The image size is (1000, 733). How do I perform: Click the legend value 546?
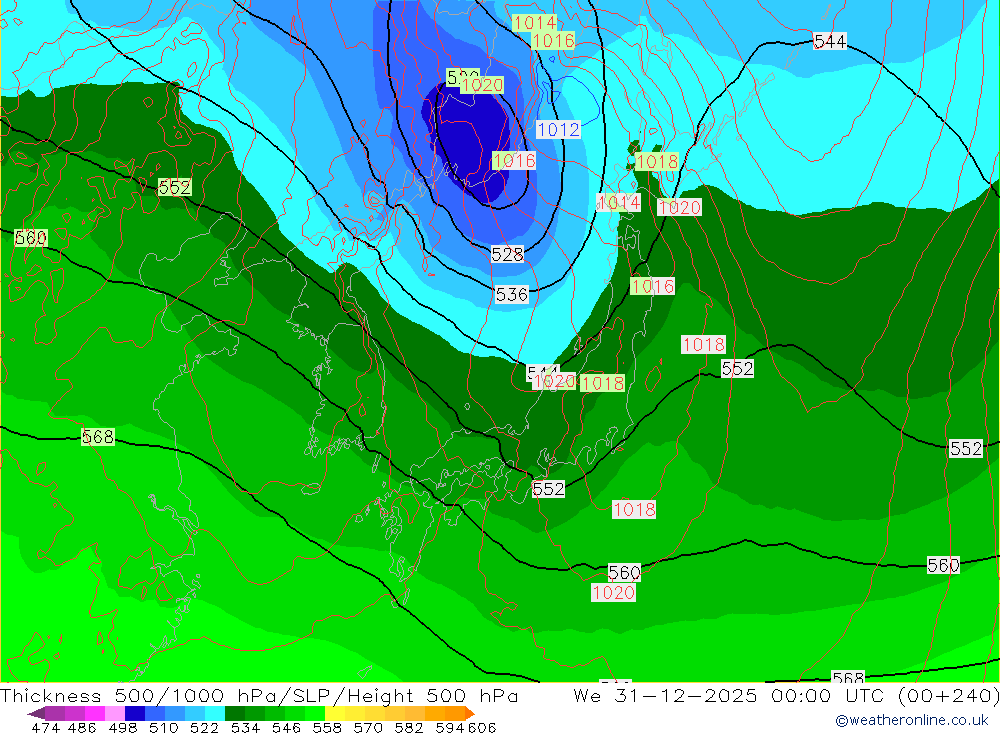point(286,728)
